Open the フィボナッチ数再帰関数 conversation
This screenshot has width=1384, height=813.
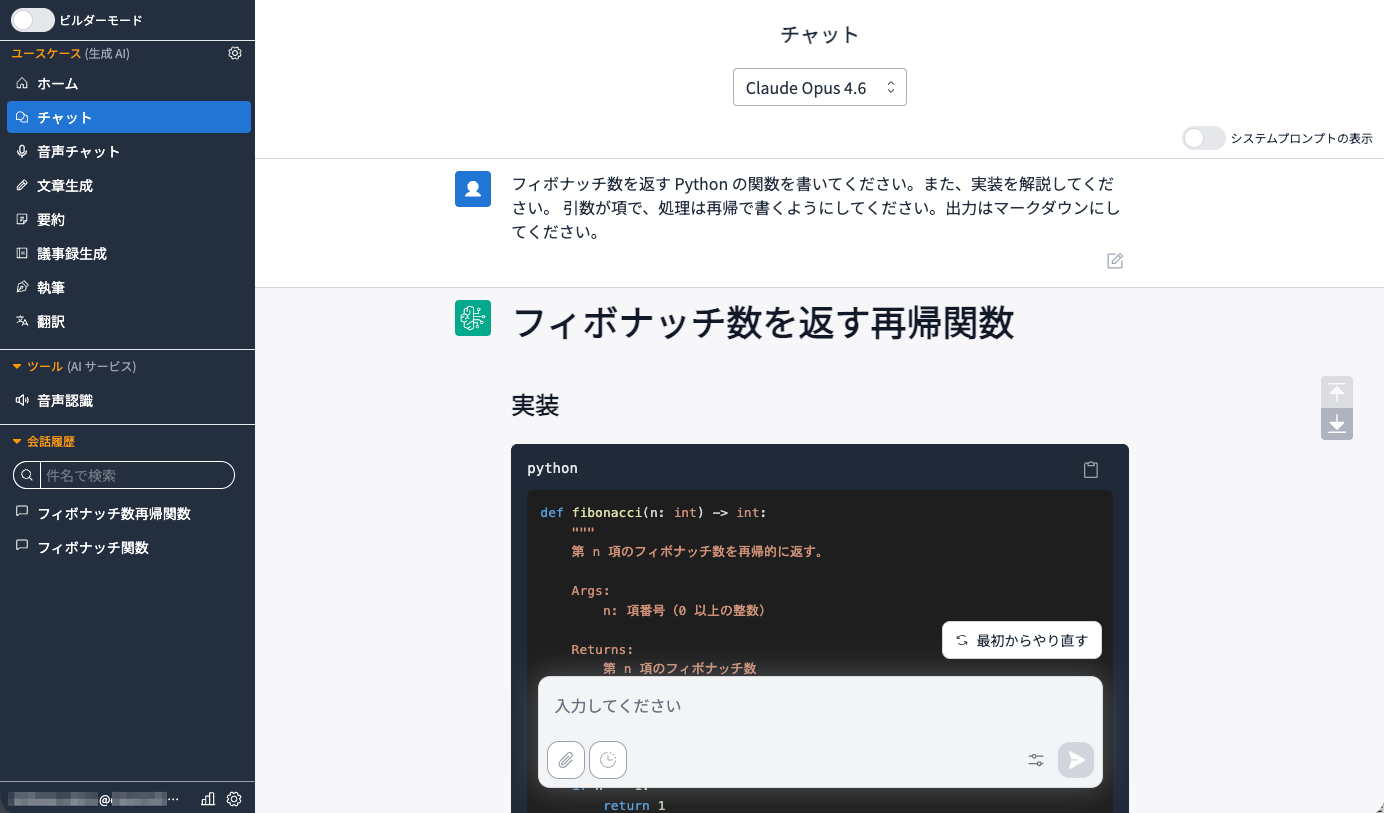point(128,514)
